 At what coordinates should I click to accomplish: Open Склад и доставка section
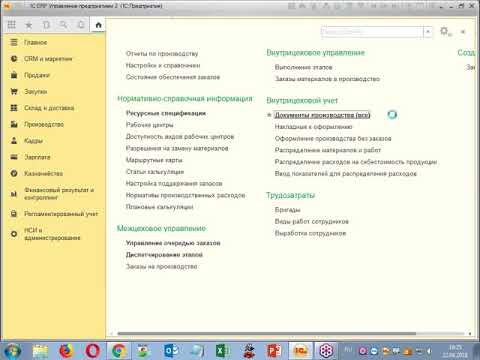pyautogui.click(x=49, y=108)
